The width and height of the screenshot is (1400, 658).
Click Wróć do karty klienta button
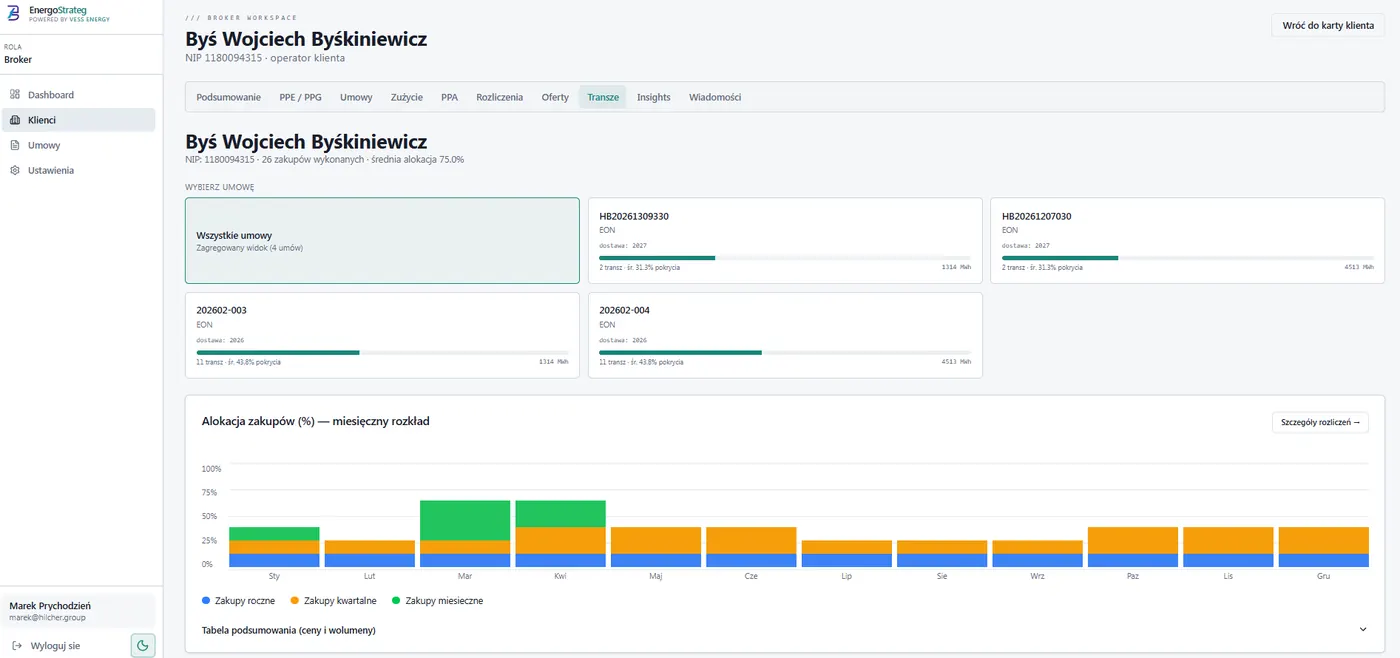click(x=1328, y=26)
